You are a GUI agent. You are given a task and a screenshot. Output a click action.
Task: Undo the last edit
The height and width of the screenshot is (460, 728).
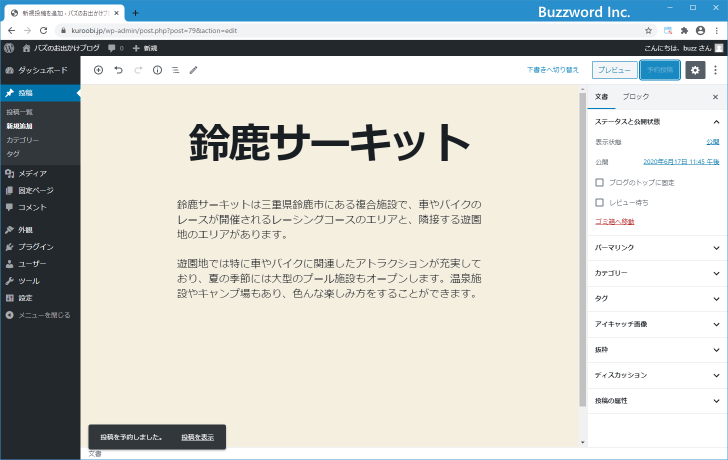[x=118, y=70]
